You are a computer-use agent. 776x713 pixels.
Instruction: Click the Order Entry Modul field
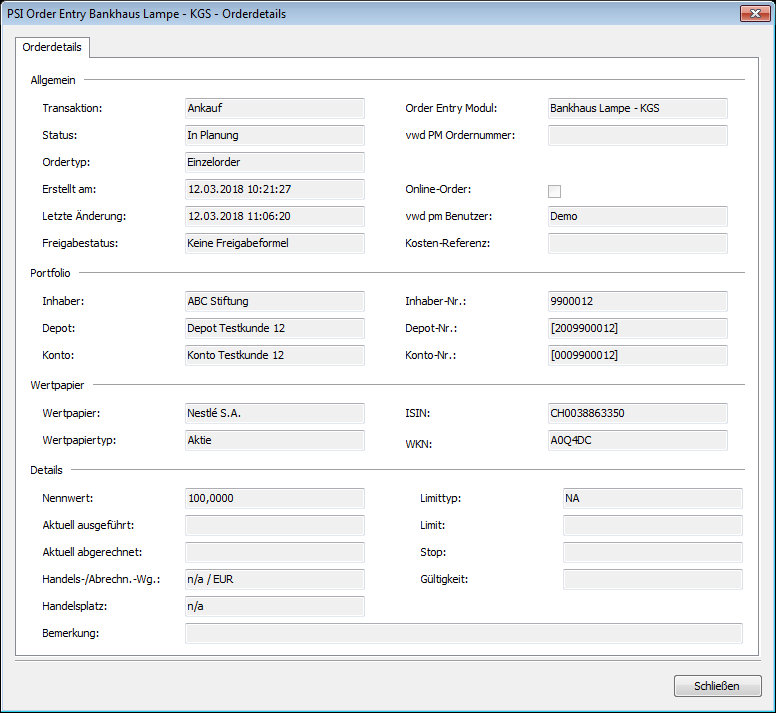coord(637,108)
